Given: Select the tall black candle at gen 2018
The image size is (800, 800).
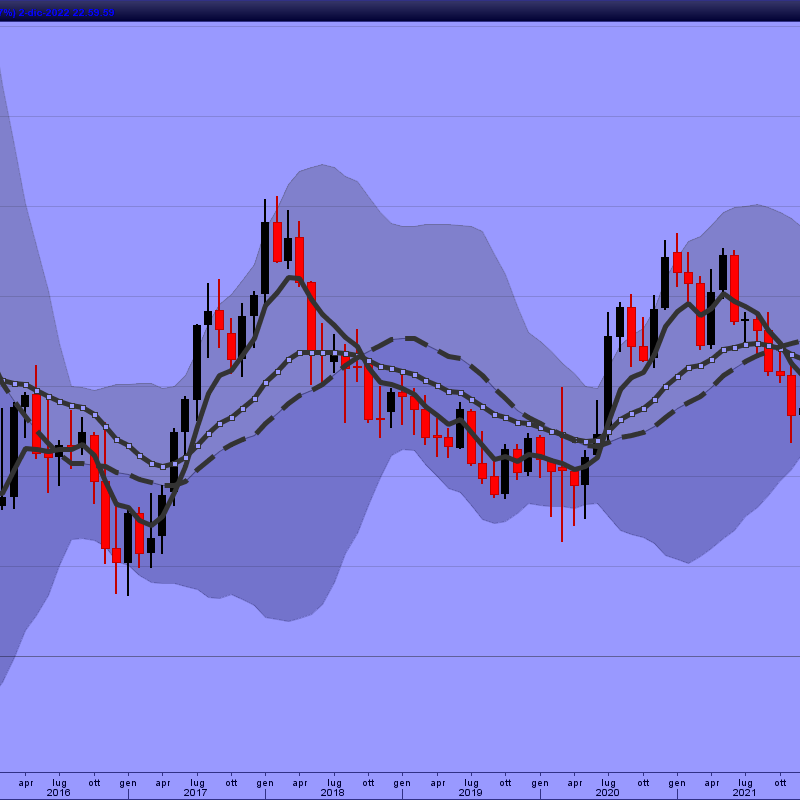Looking at the screenshot, I should pos(265,257).
